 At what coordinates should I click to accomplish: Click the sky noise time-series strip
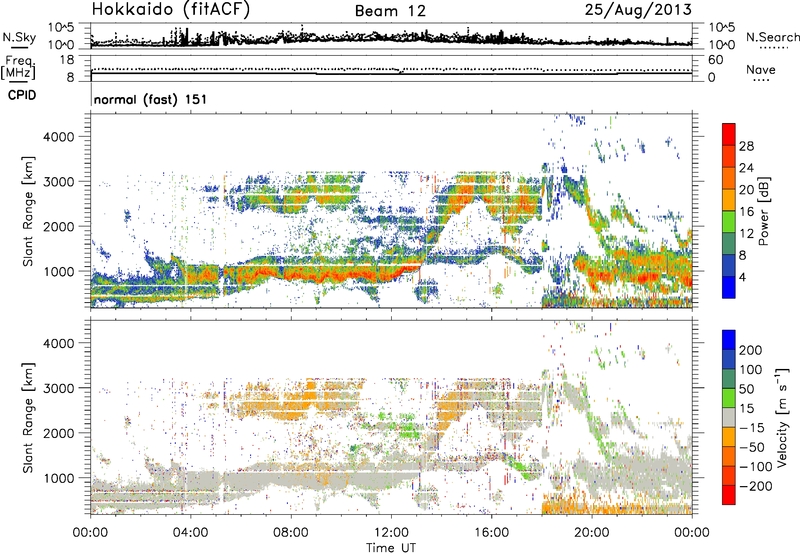click(x=391, y=36)
